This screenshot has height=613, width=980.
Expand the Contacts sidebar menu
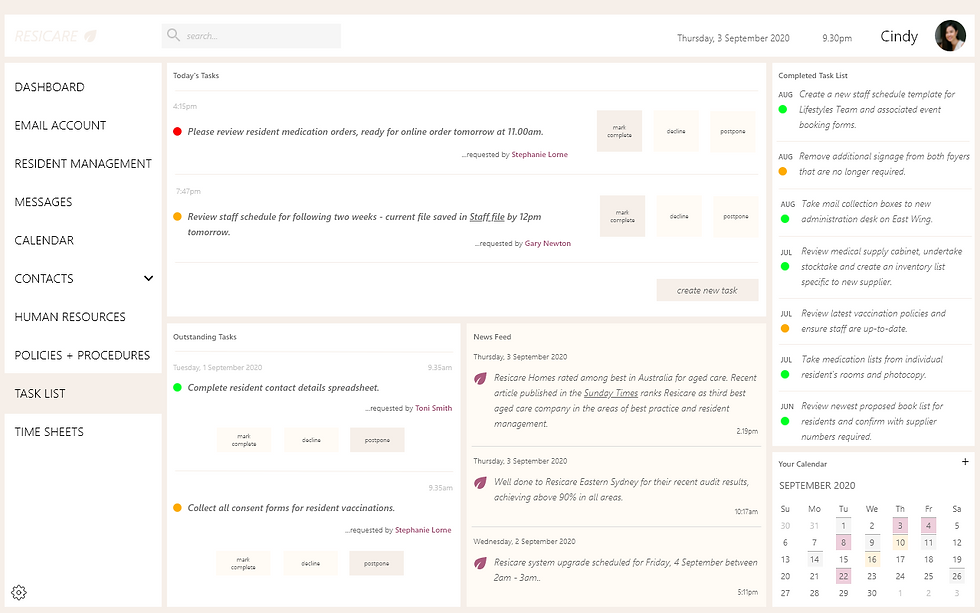pyautogui.click(x=148, y=278)
